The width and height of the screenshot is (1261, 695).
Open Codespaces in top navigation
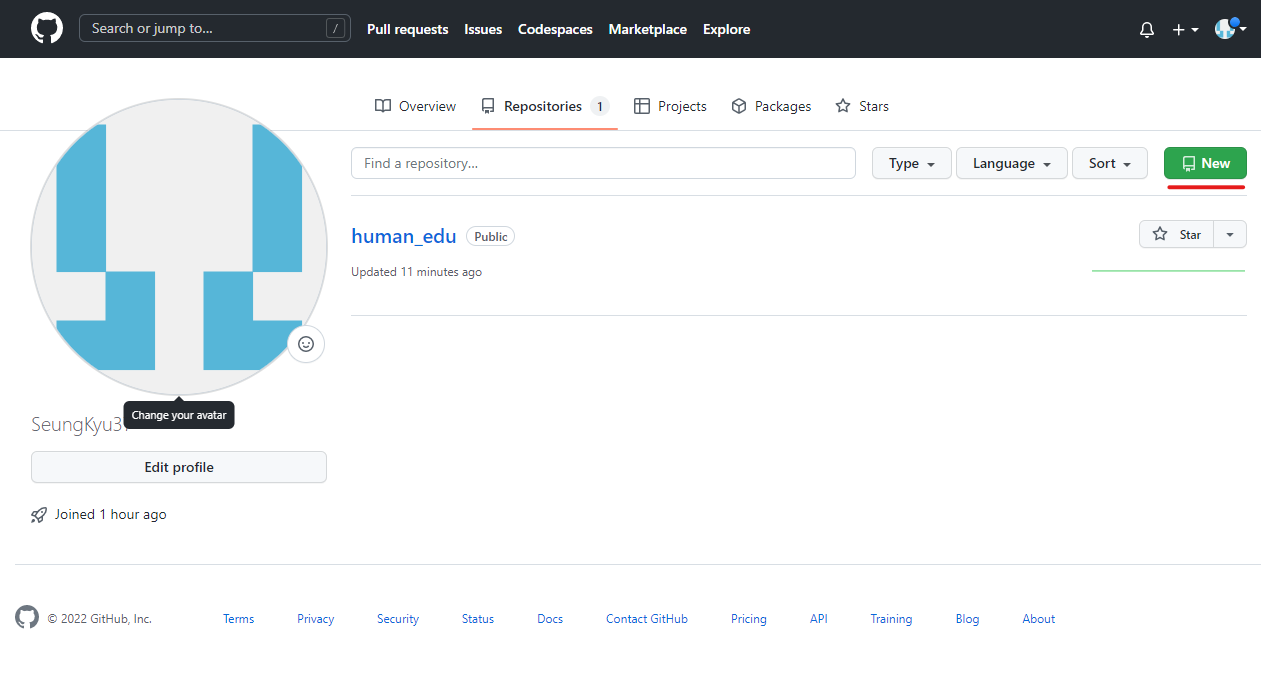555,29
